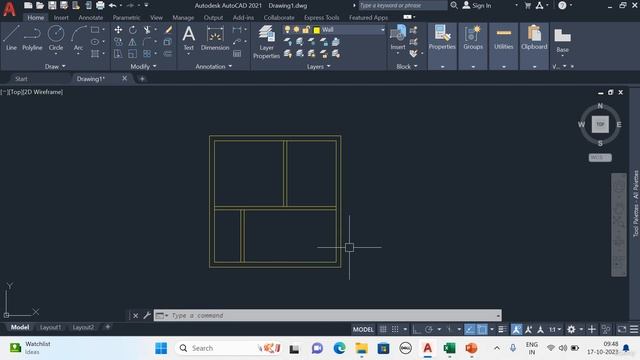Add a new drawing tab with plus
Viewport: 640px width, 360px height.
coord(142,79)
